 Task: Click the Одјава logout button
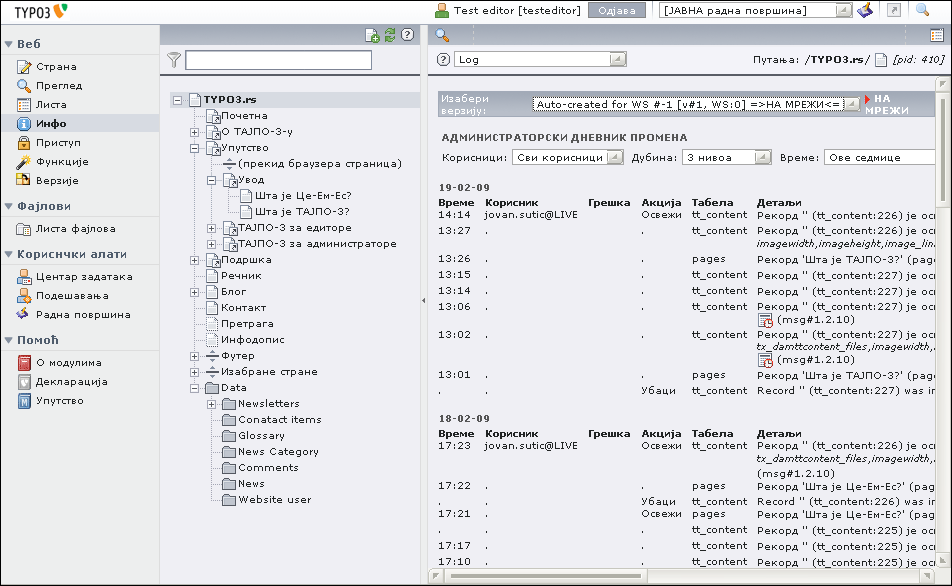point(617,10)
